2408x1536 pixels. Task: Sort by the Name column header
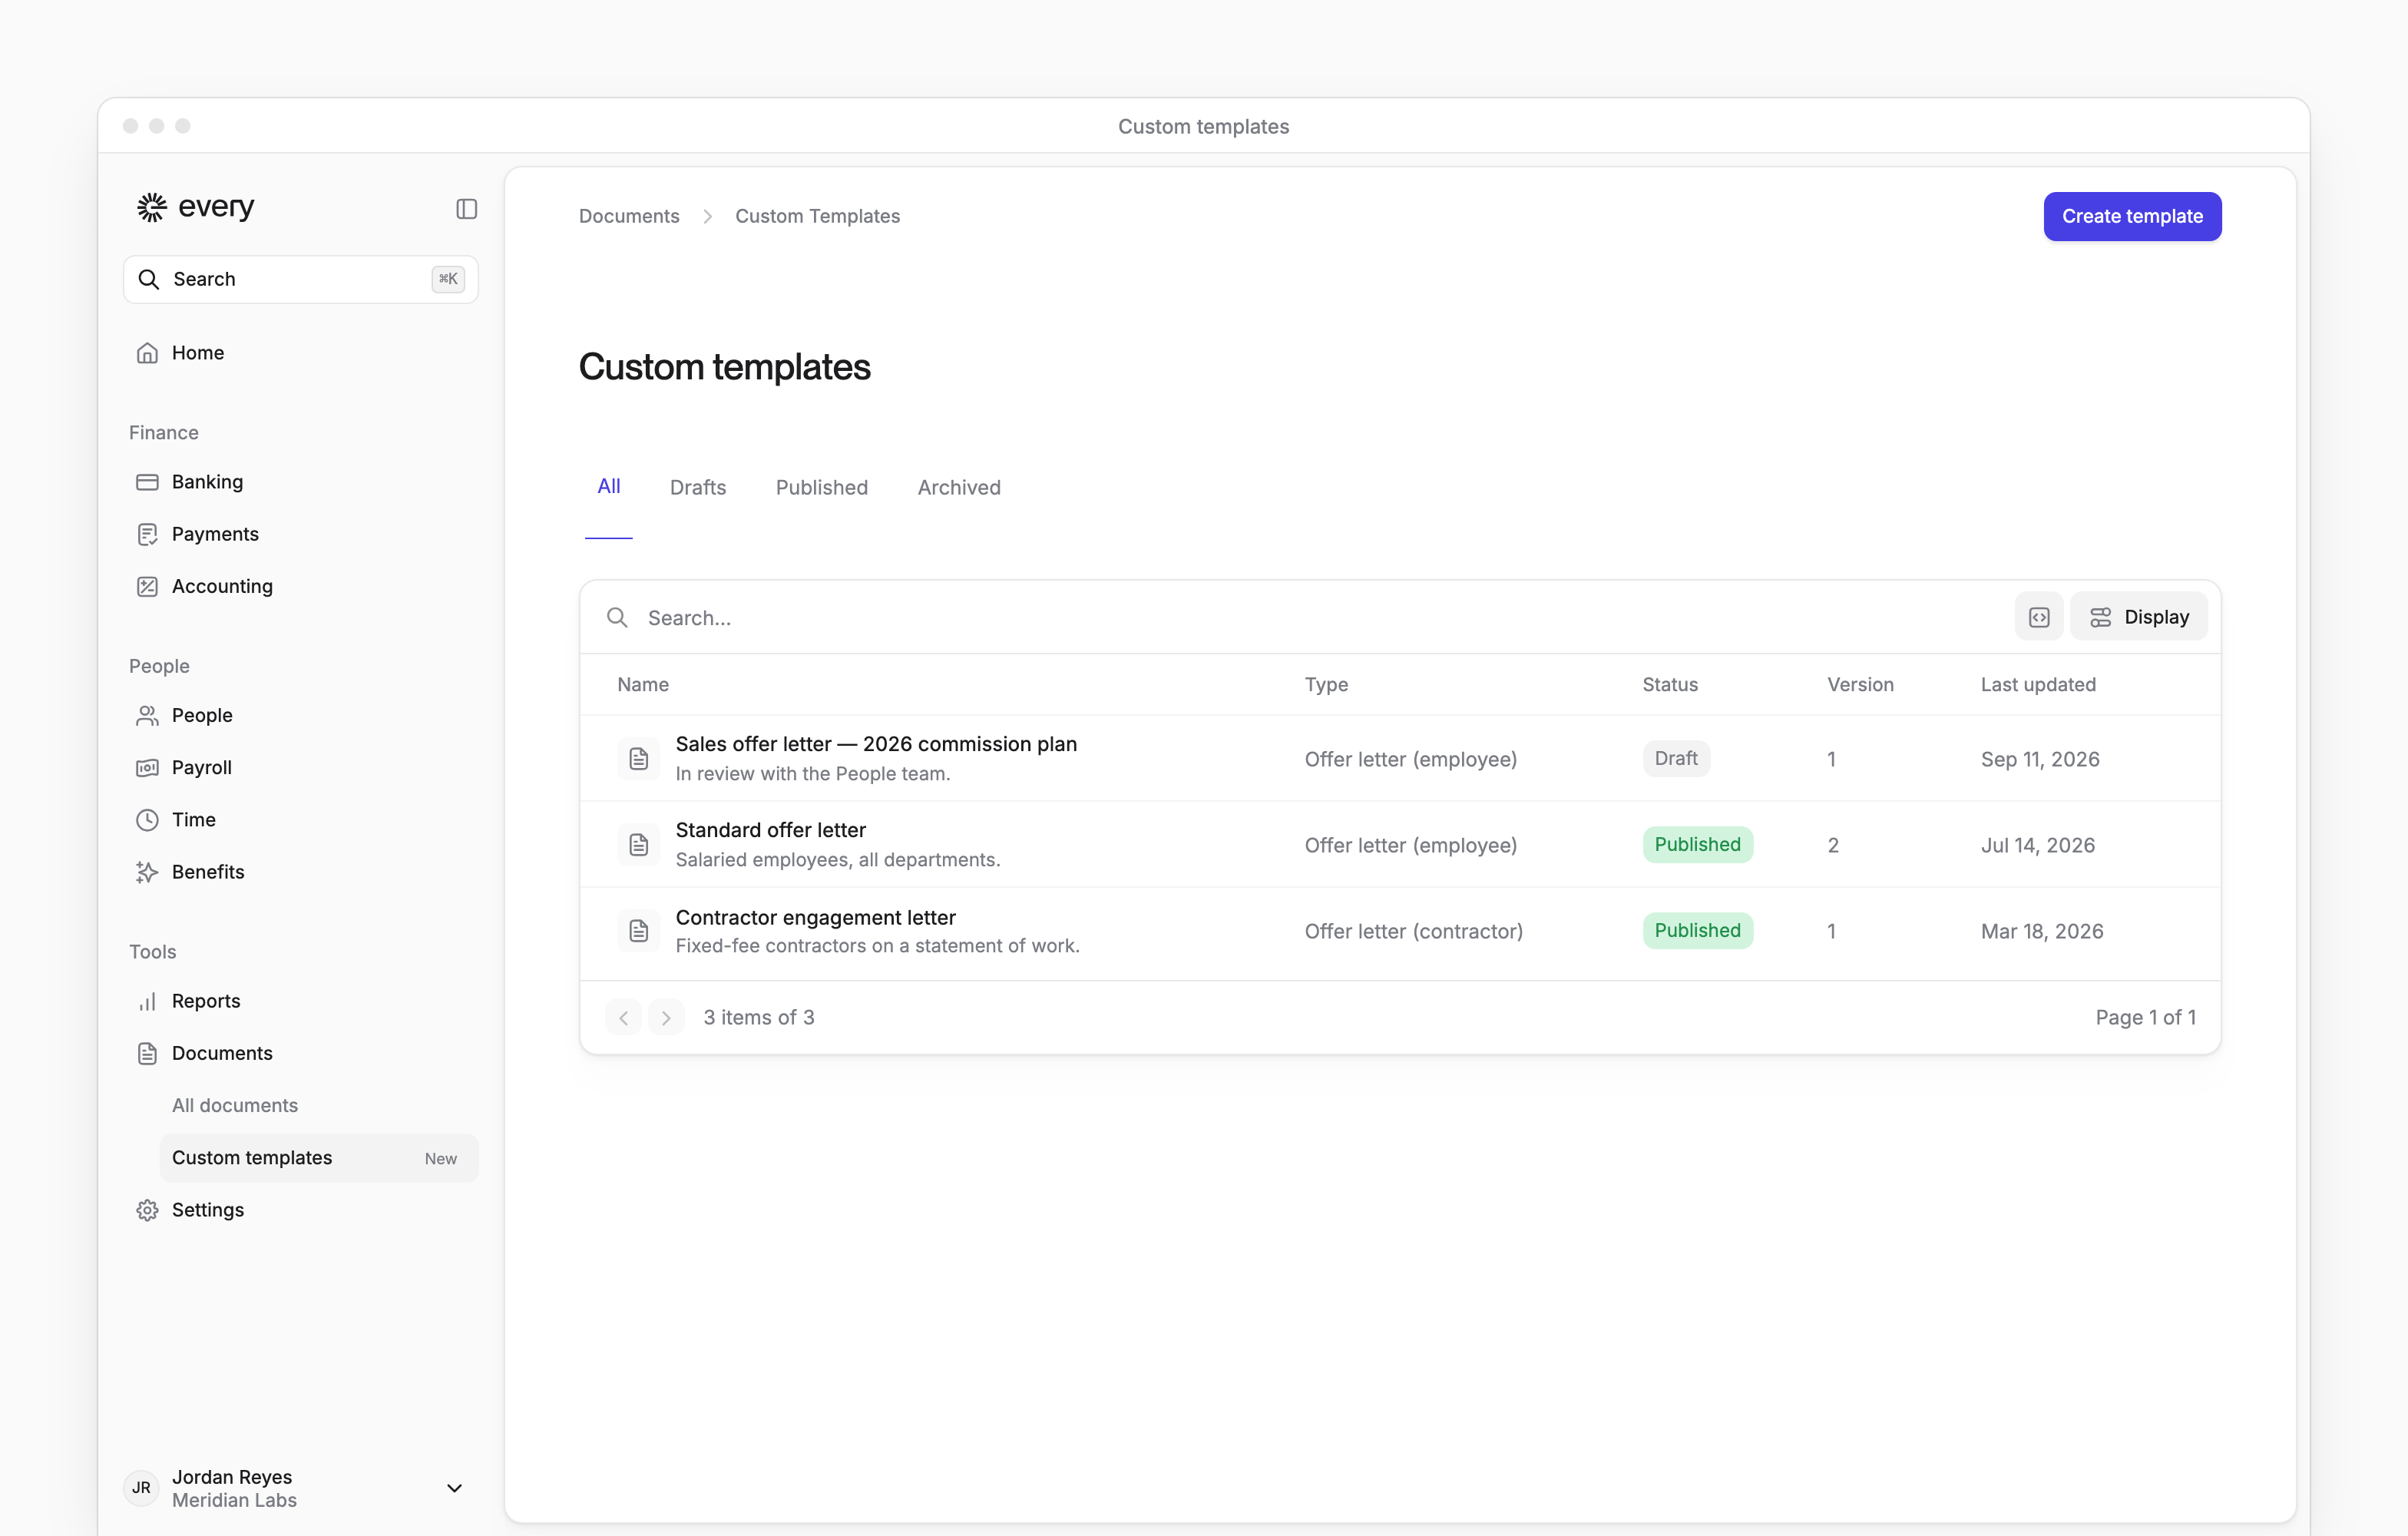tap(643, 684)
